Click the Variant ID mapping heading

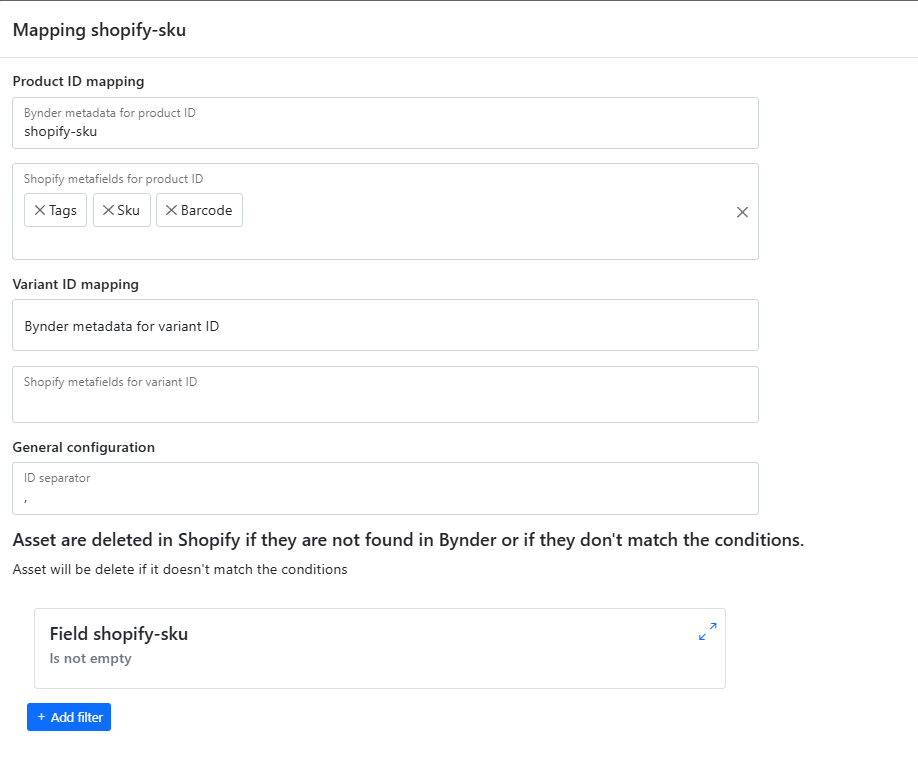click(x=75, y=284)
